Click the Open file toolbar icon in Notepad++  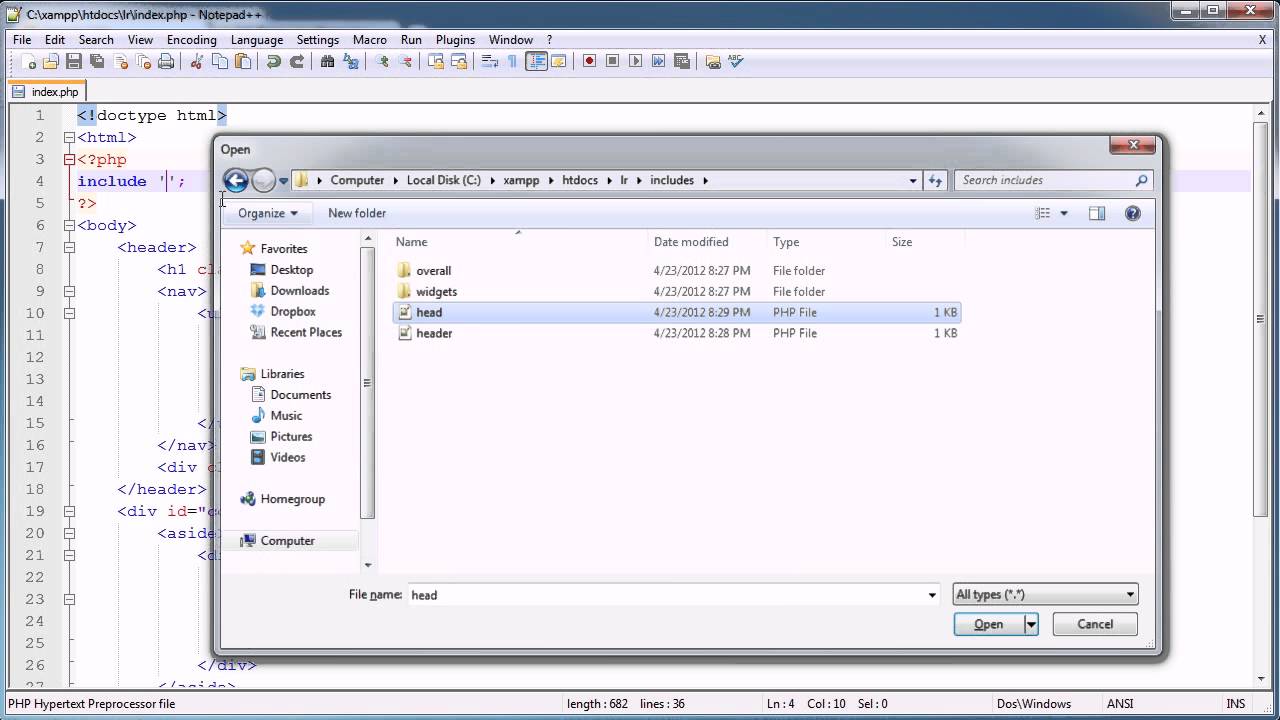[51, 62]
